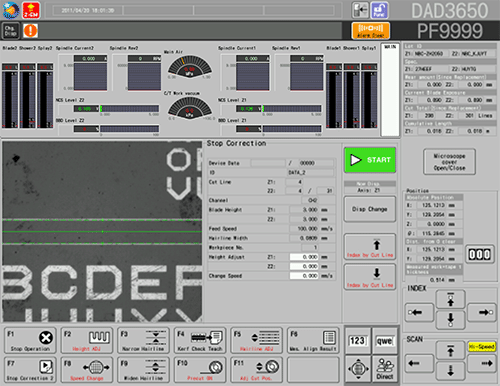Click the red Z-EM icon
Screen dimensions: 500x386
click(x=31, y=10)
